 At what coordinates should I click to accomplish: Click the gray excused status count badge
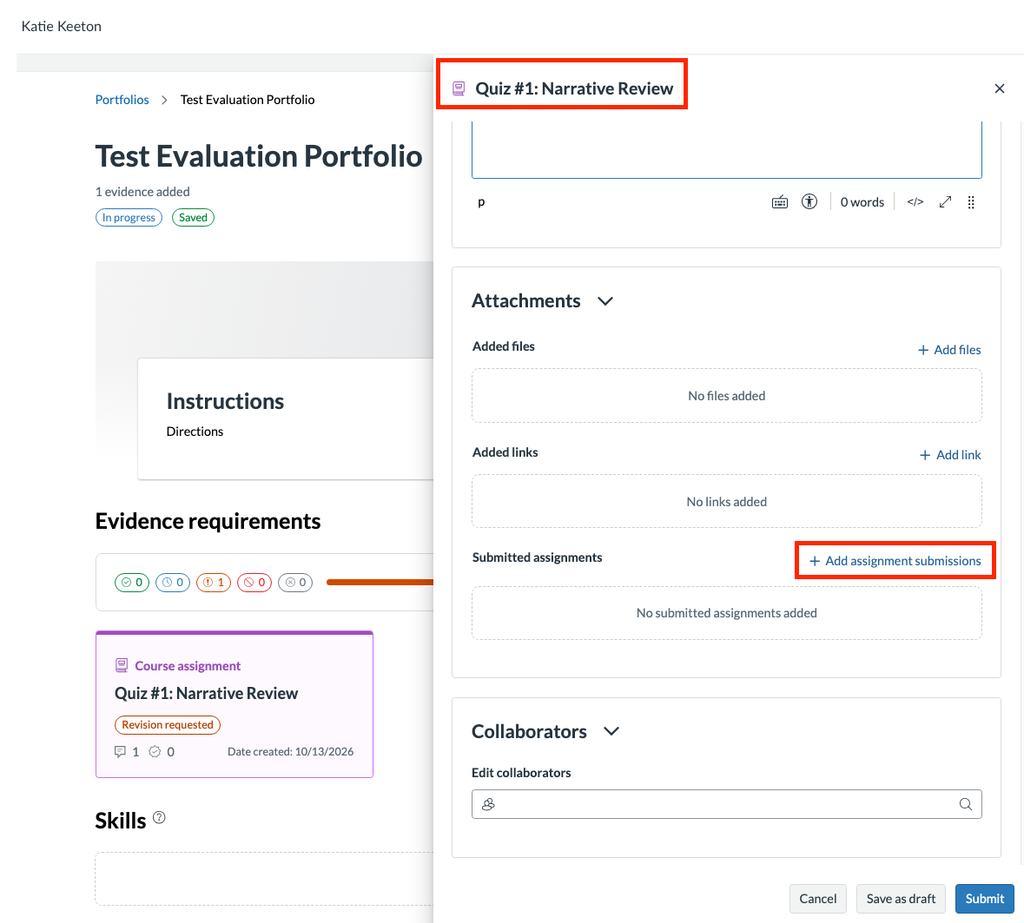[x=295, y=582]
